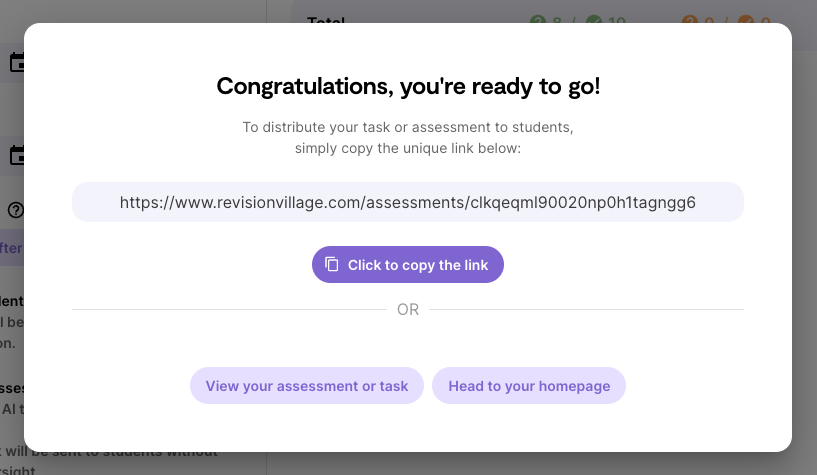817x475 pixels.
Task: Click the green question mark icon in Total row
Action: pos(538,21)
